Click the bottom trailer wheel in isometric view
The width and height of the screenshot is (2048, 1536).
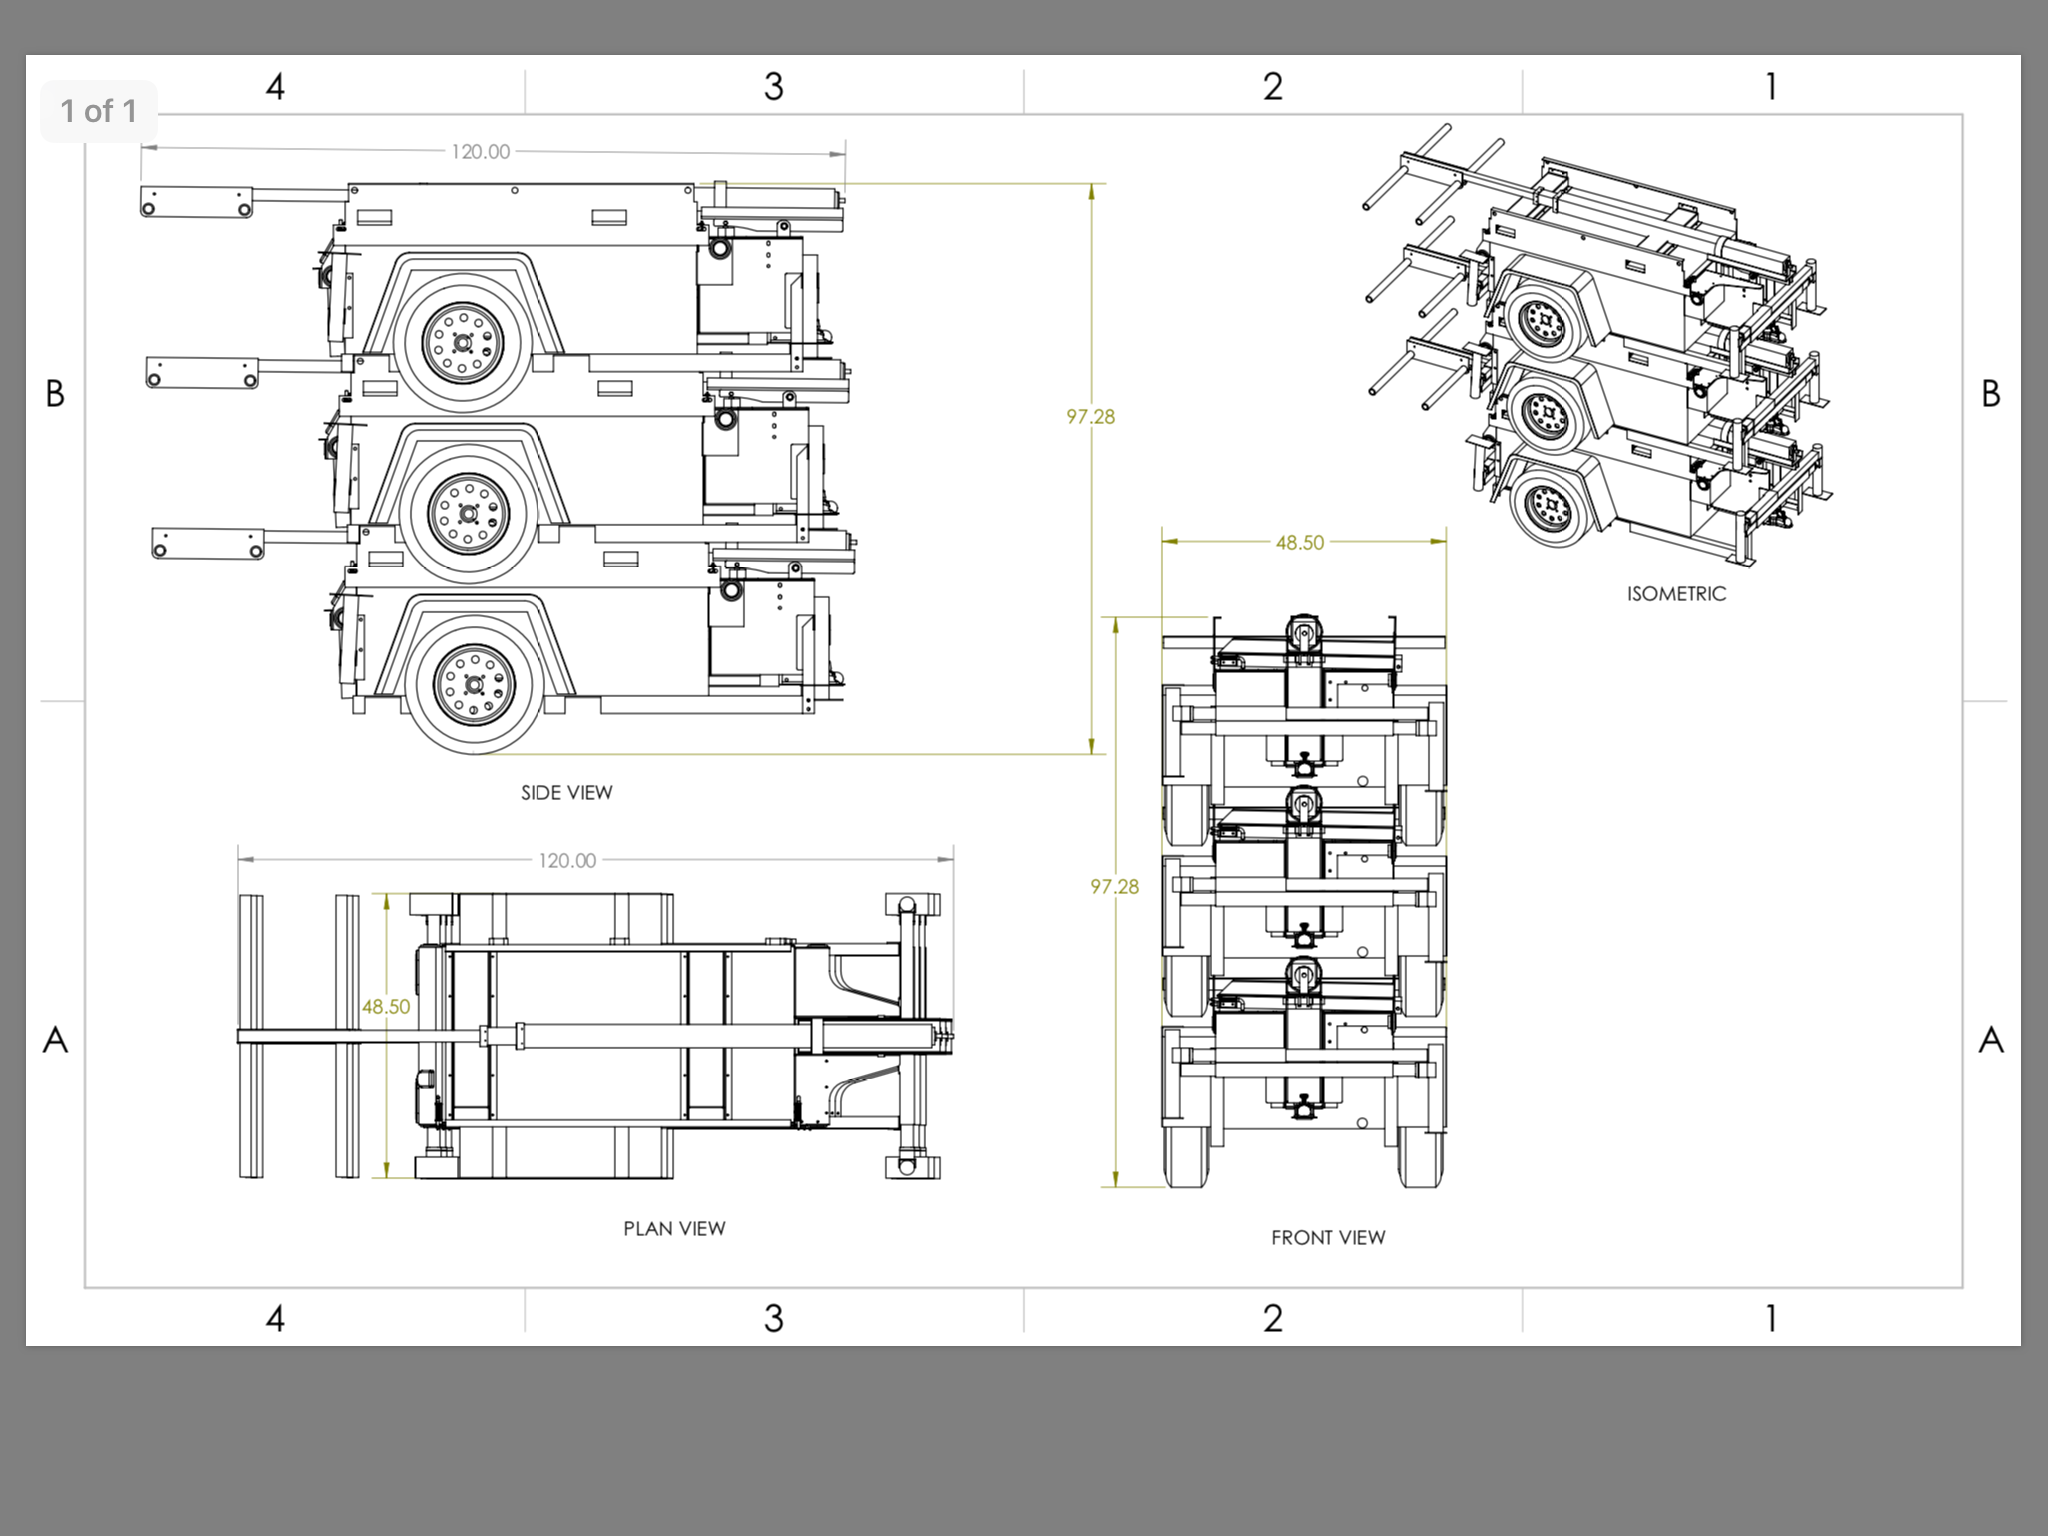[1549, 509]
